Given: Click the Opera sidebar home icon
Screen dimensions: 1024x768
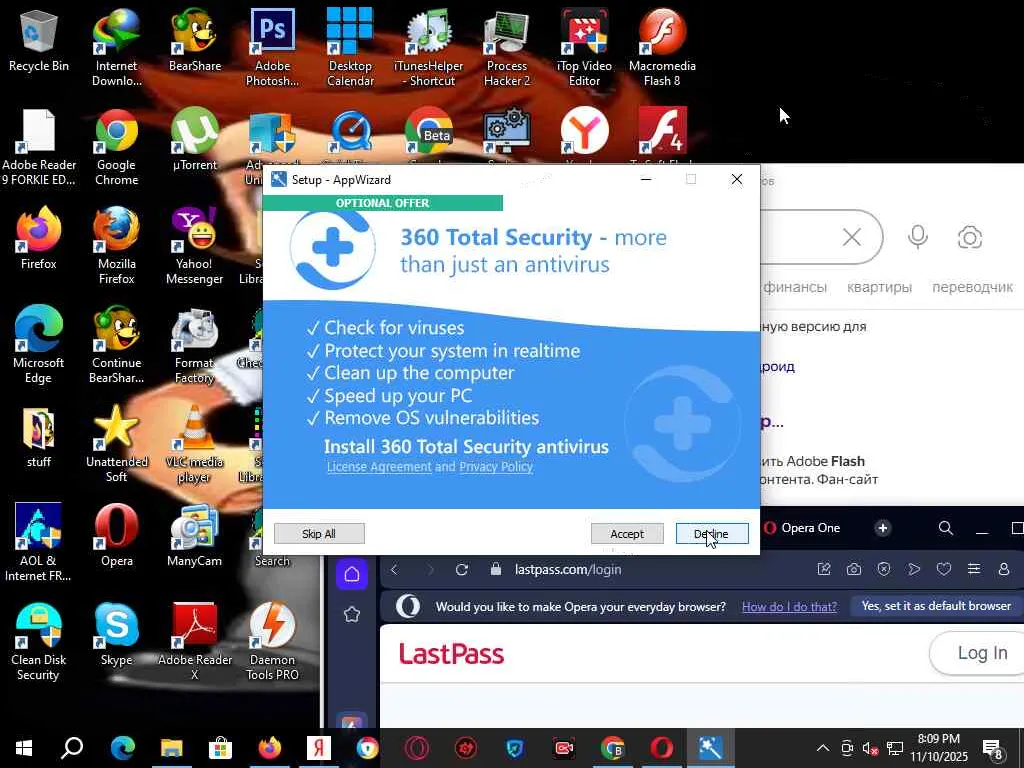Looking at the screenshot, I should click(352, 575).
